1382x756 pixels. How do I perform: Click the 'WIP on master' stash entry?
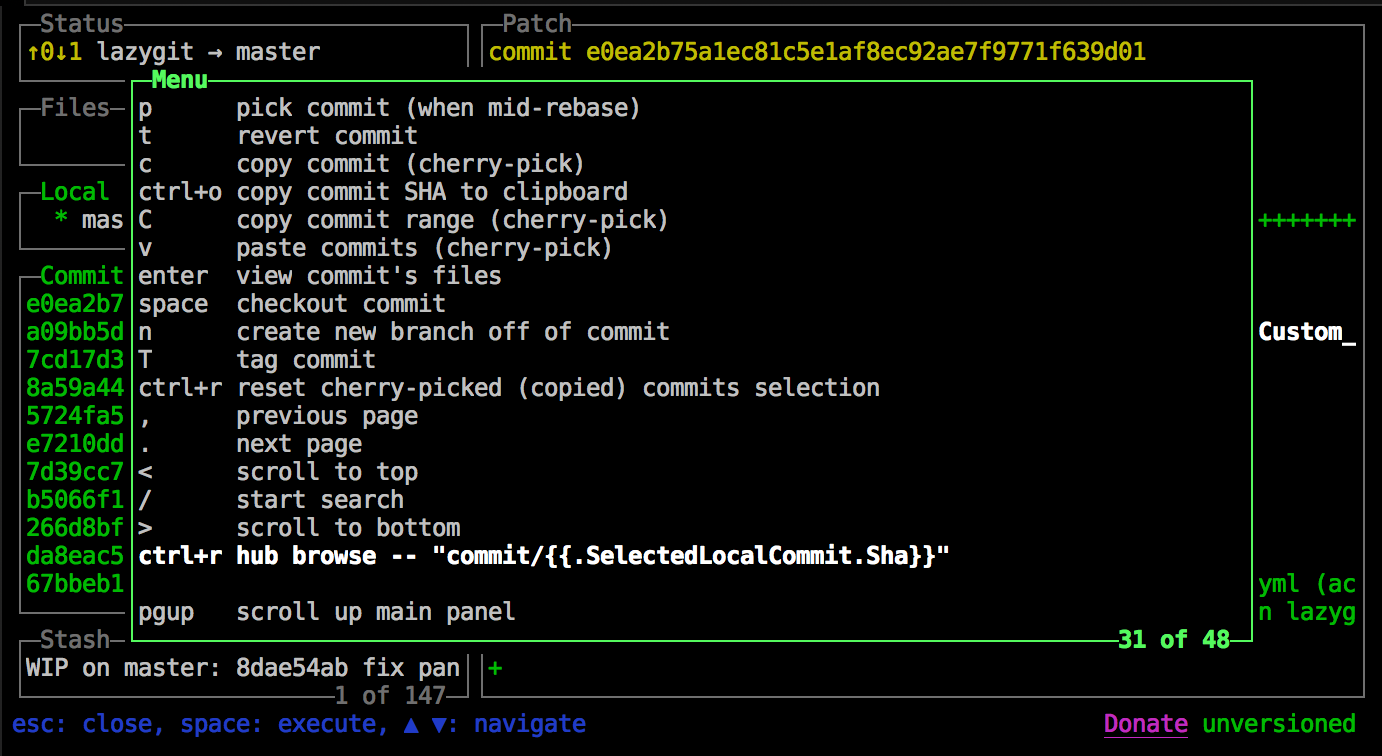tap(243, 667)
